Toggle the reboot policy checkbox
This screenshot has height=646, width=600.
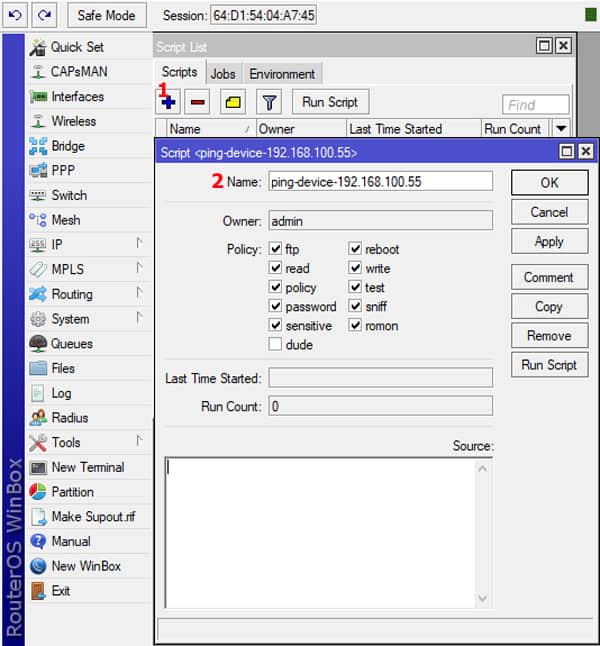tap(355, 249)
